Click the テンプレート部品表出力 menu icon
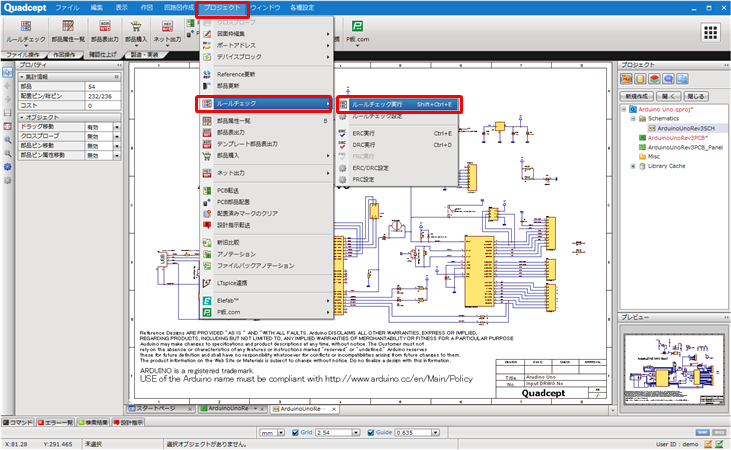 [207, 144]
